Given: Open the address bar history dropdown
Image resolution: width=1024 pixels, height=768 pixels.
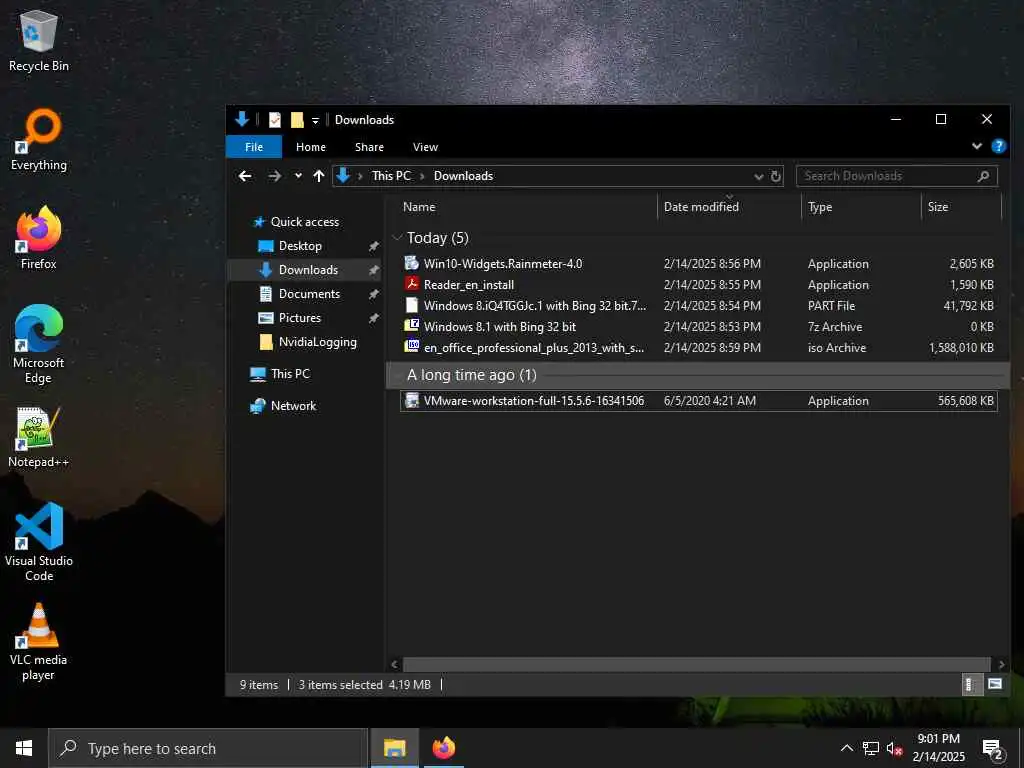Looking at the screenshot, I should tap(758, 176).
